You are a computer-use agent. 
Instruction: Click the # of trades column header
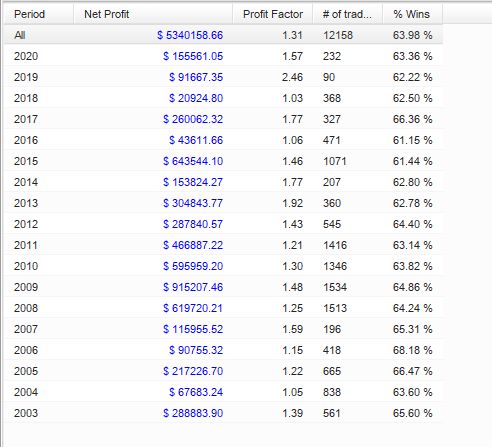pyautogui.click(x=348, y=14)
